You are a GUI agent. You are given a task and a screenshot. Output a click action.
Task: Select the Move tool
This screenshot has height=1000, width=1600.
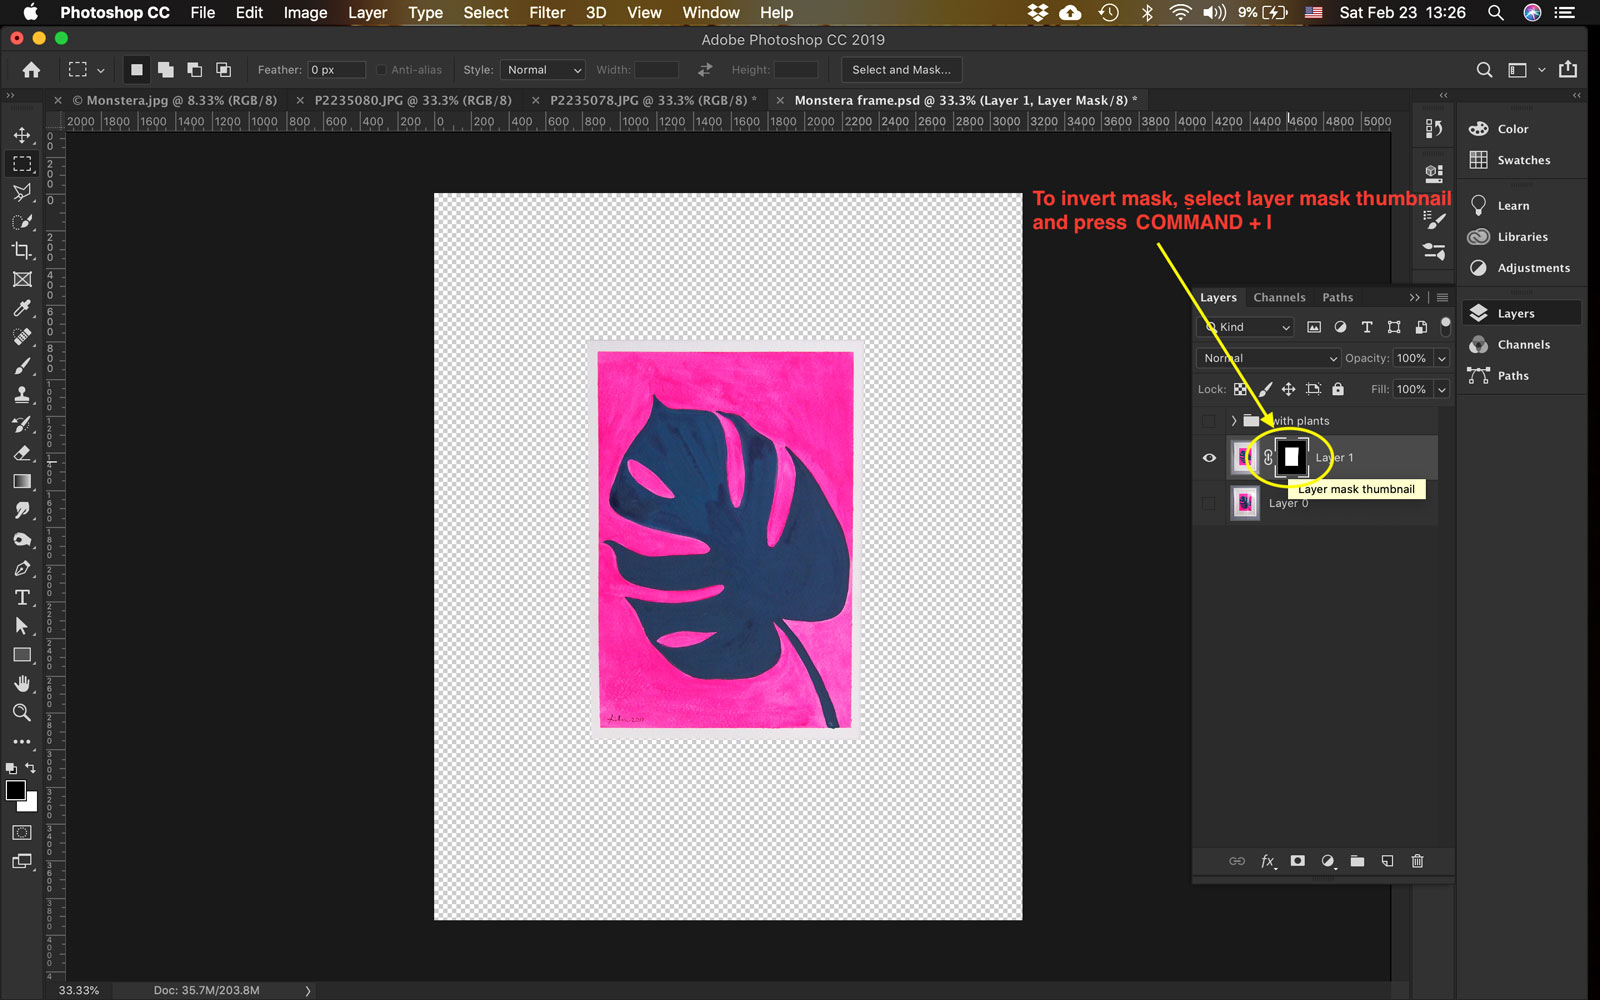pyautogui.click(x=22, y=136)
